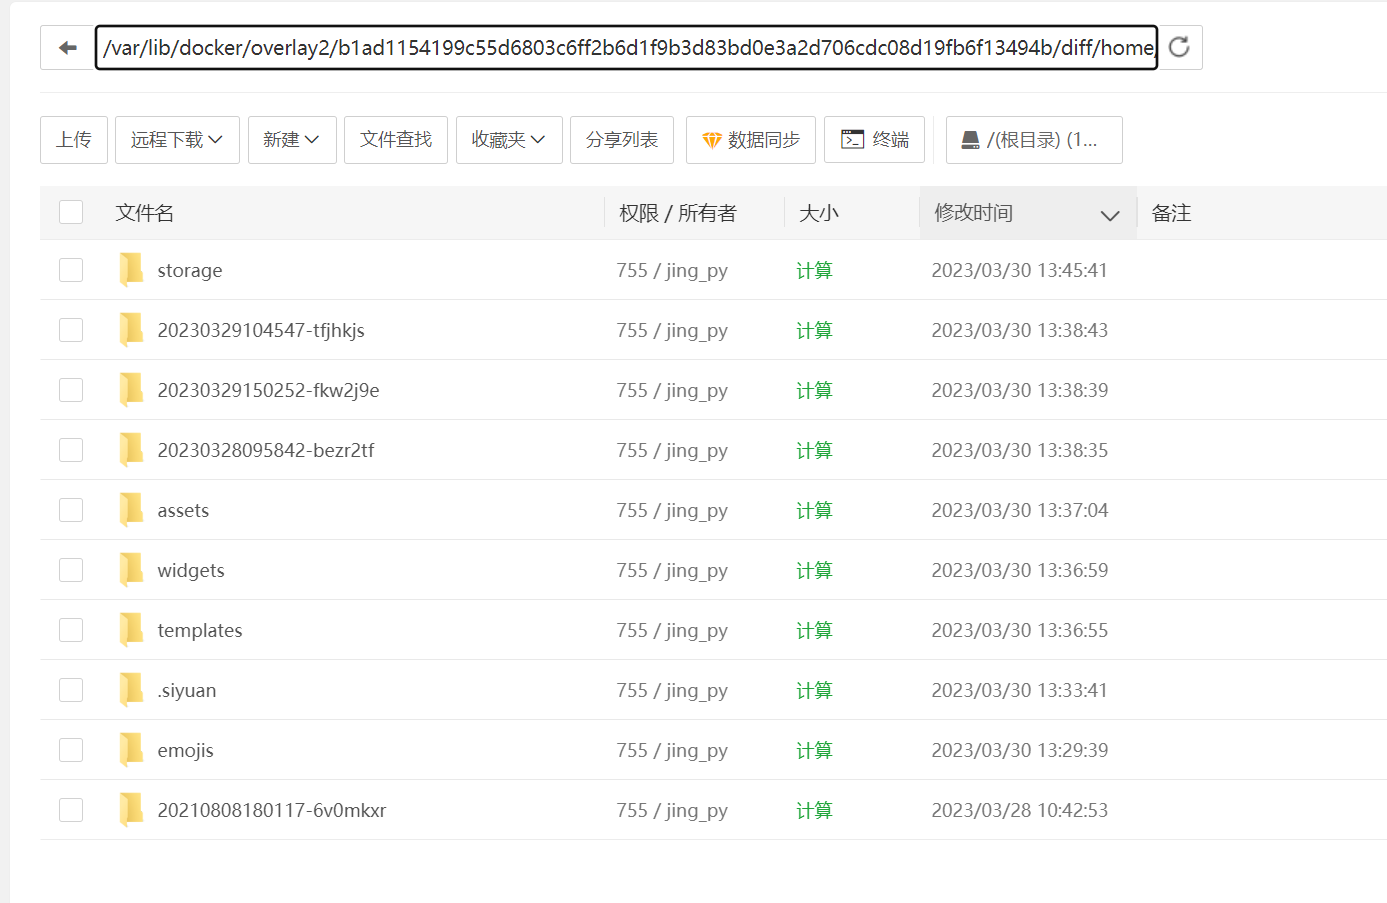Screen dimensions: 1387x903
Task: Click the 备注 column header
Action: [1171, 213]
